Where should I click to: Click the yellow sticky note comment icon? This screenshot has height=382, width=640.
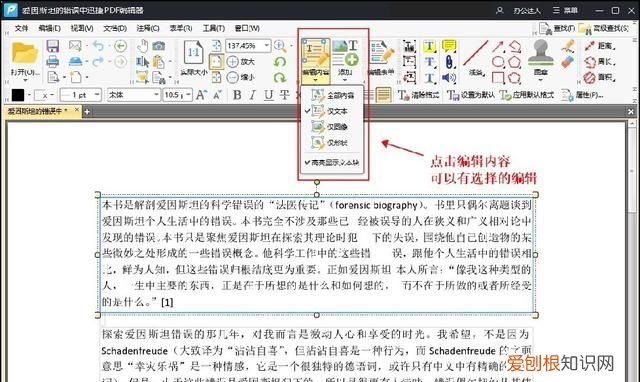coord(449,46)
